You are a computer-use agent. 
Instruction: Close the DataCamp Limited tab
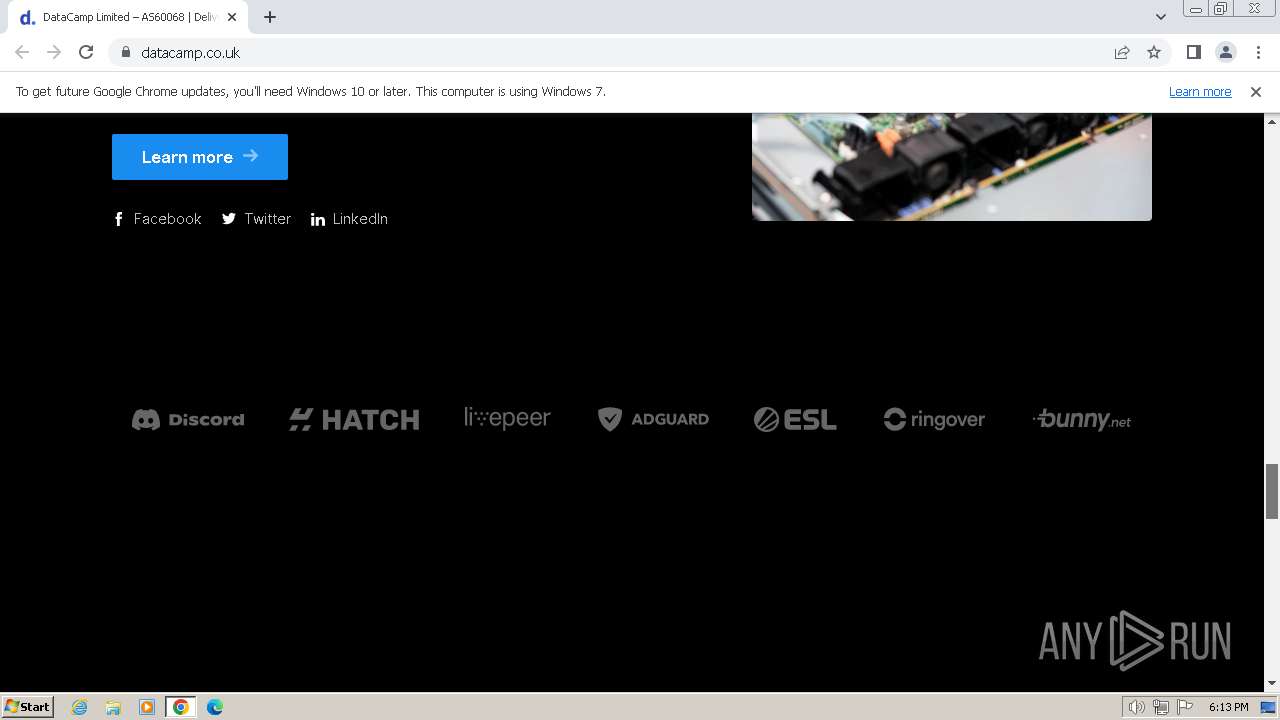pyautogui.click(x=233, y=17)
